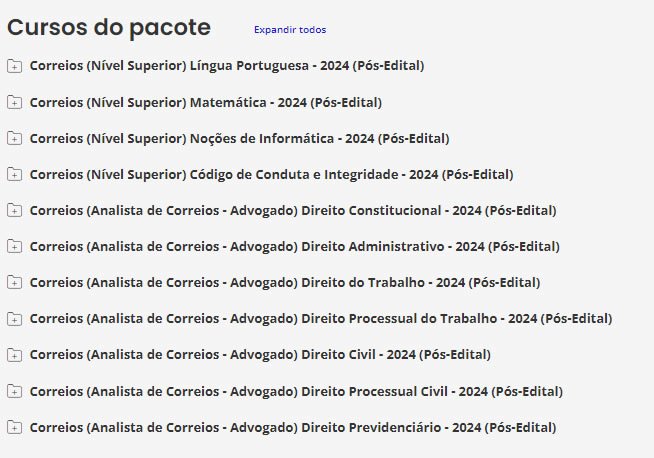The height and width of the screenshot is (458, 654).
Task: Expand Direito Processual do Trabalho plus icon
Action: 14,319
